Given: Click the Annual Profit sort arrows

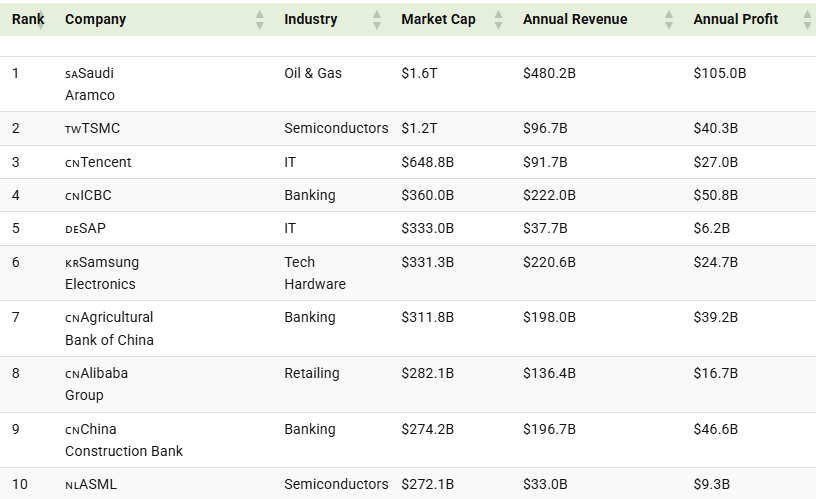Looking at the screenshot, I should click(807, 20).
